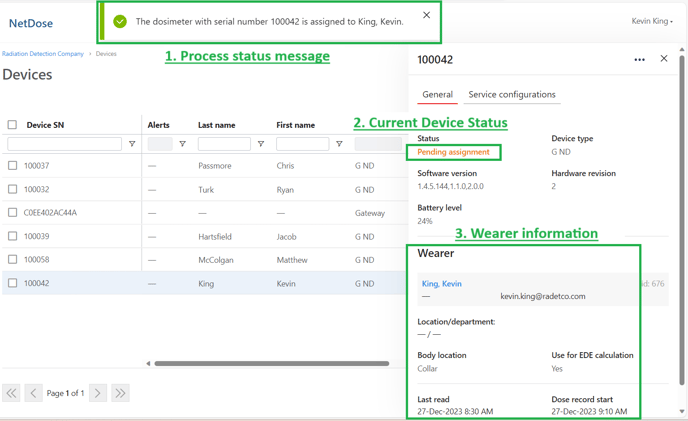Screen dimensions: 688x421
Task: Close the 100042 device details panel
Action: coord(664,59)
